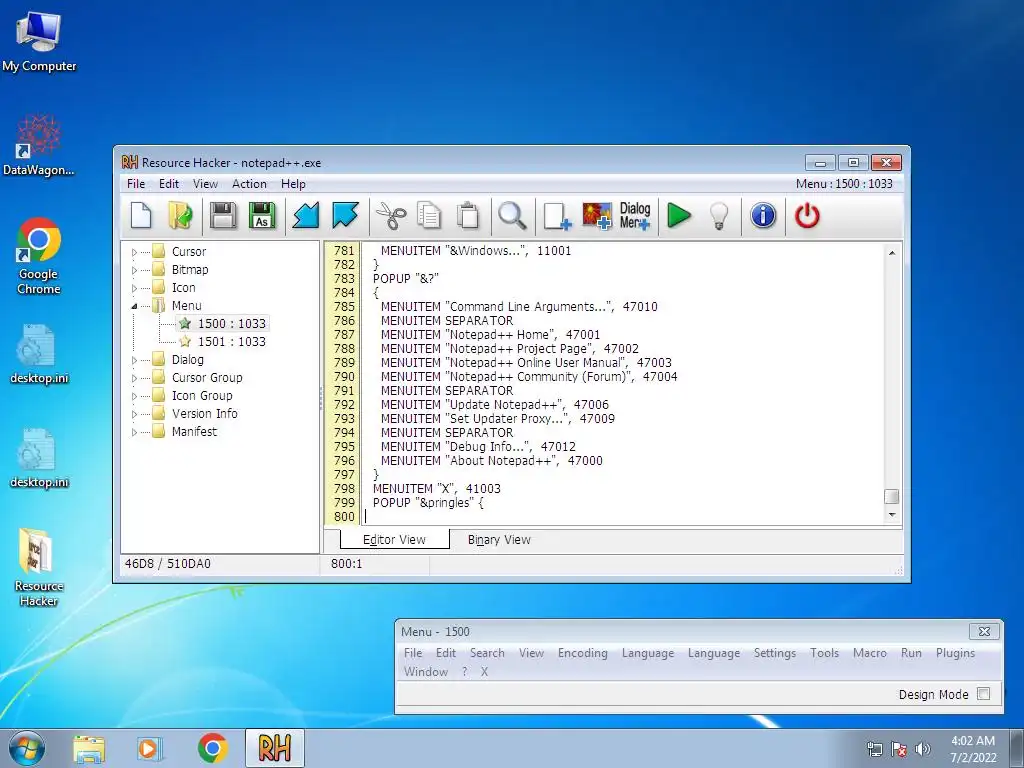Click the Save As floppy icon
This screenshot has width=1024, height=768.
(262, 216)
